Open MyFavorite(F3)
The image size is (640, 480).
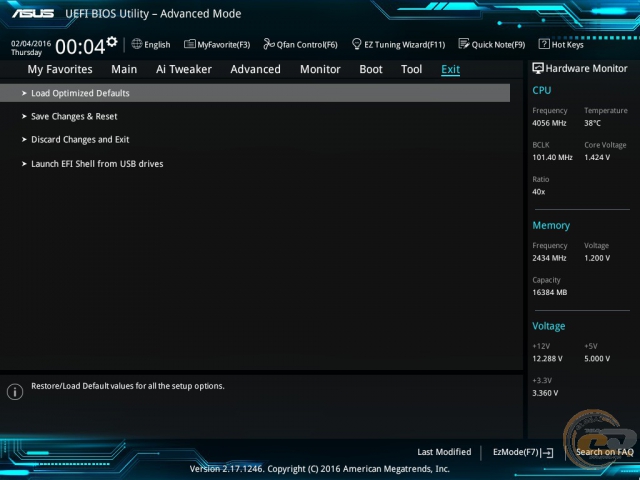pyautogui.click(x=224, y=44)
